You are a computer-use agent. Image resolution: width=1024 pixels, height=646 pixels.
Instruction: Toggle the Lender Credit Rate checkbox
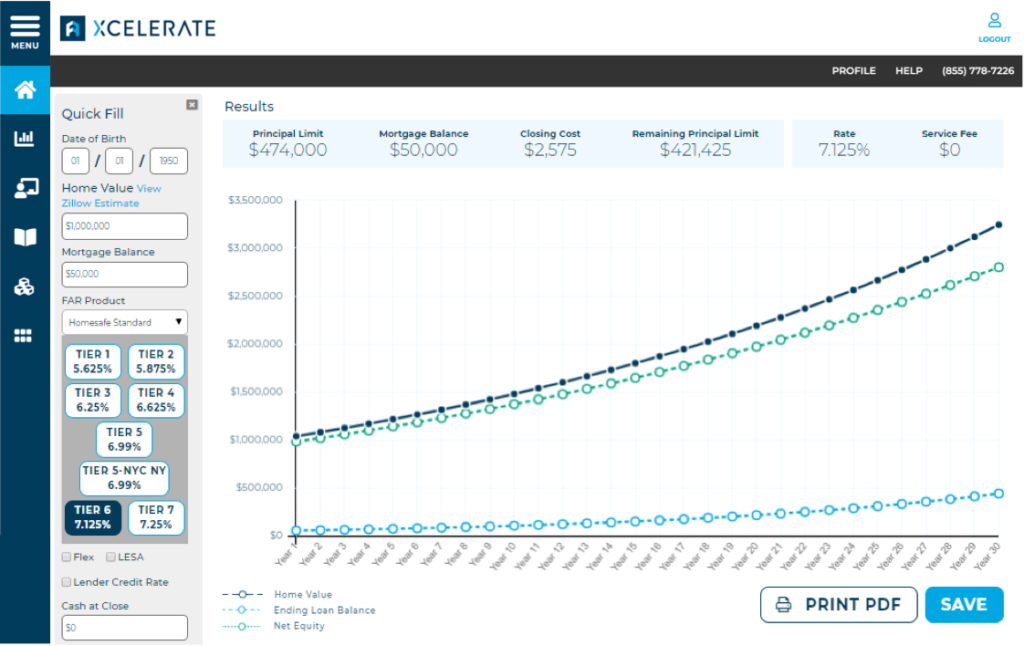point(67,582)
